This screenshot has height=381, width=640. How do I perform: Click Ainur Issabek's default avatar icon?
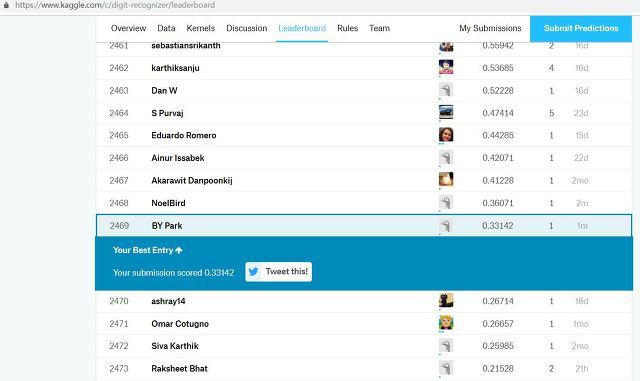pyautogui.click(x=446, y=157)
